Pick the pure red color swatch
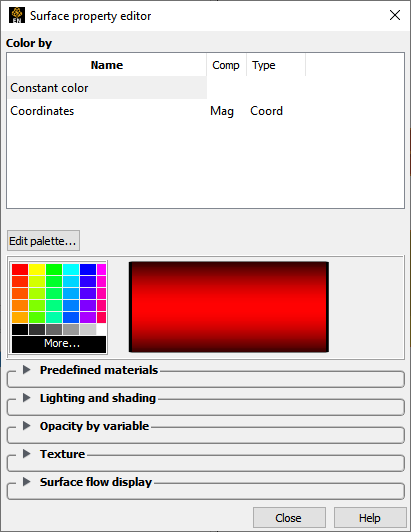 click(x=20, y=269)
